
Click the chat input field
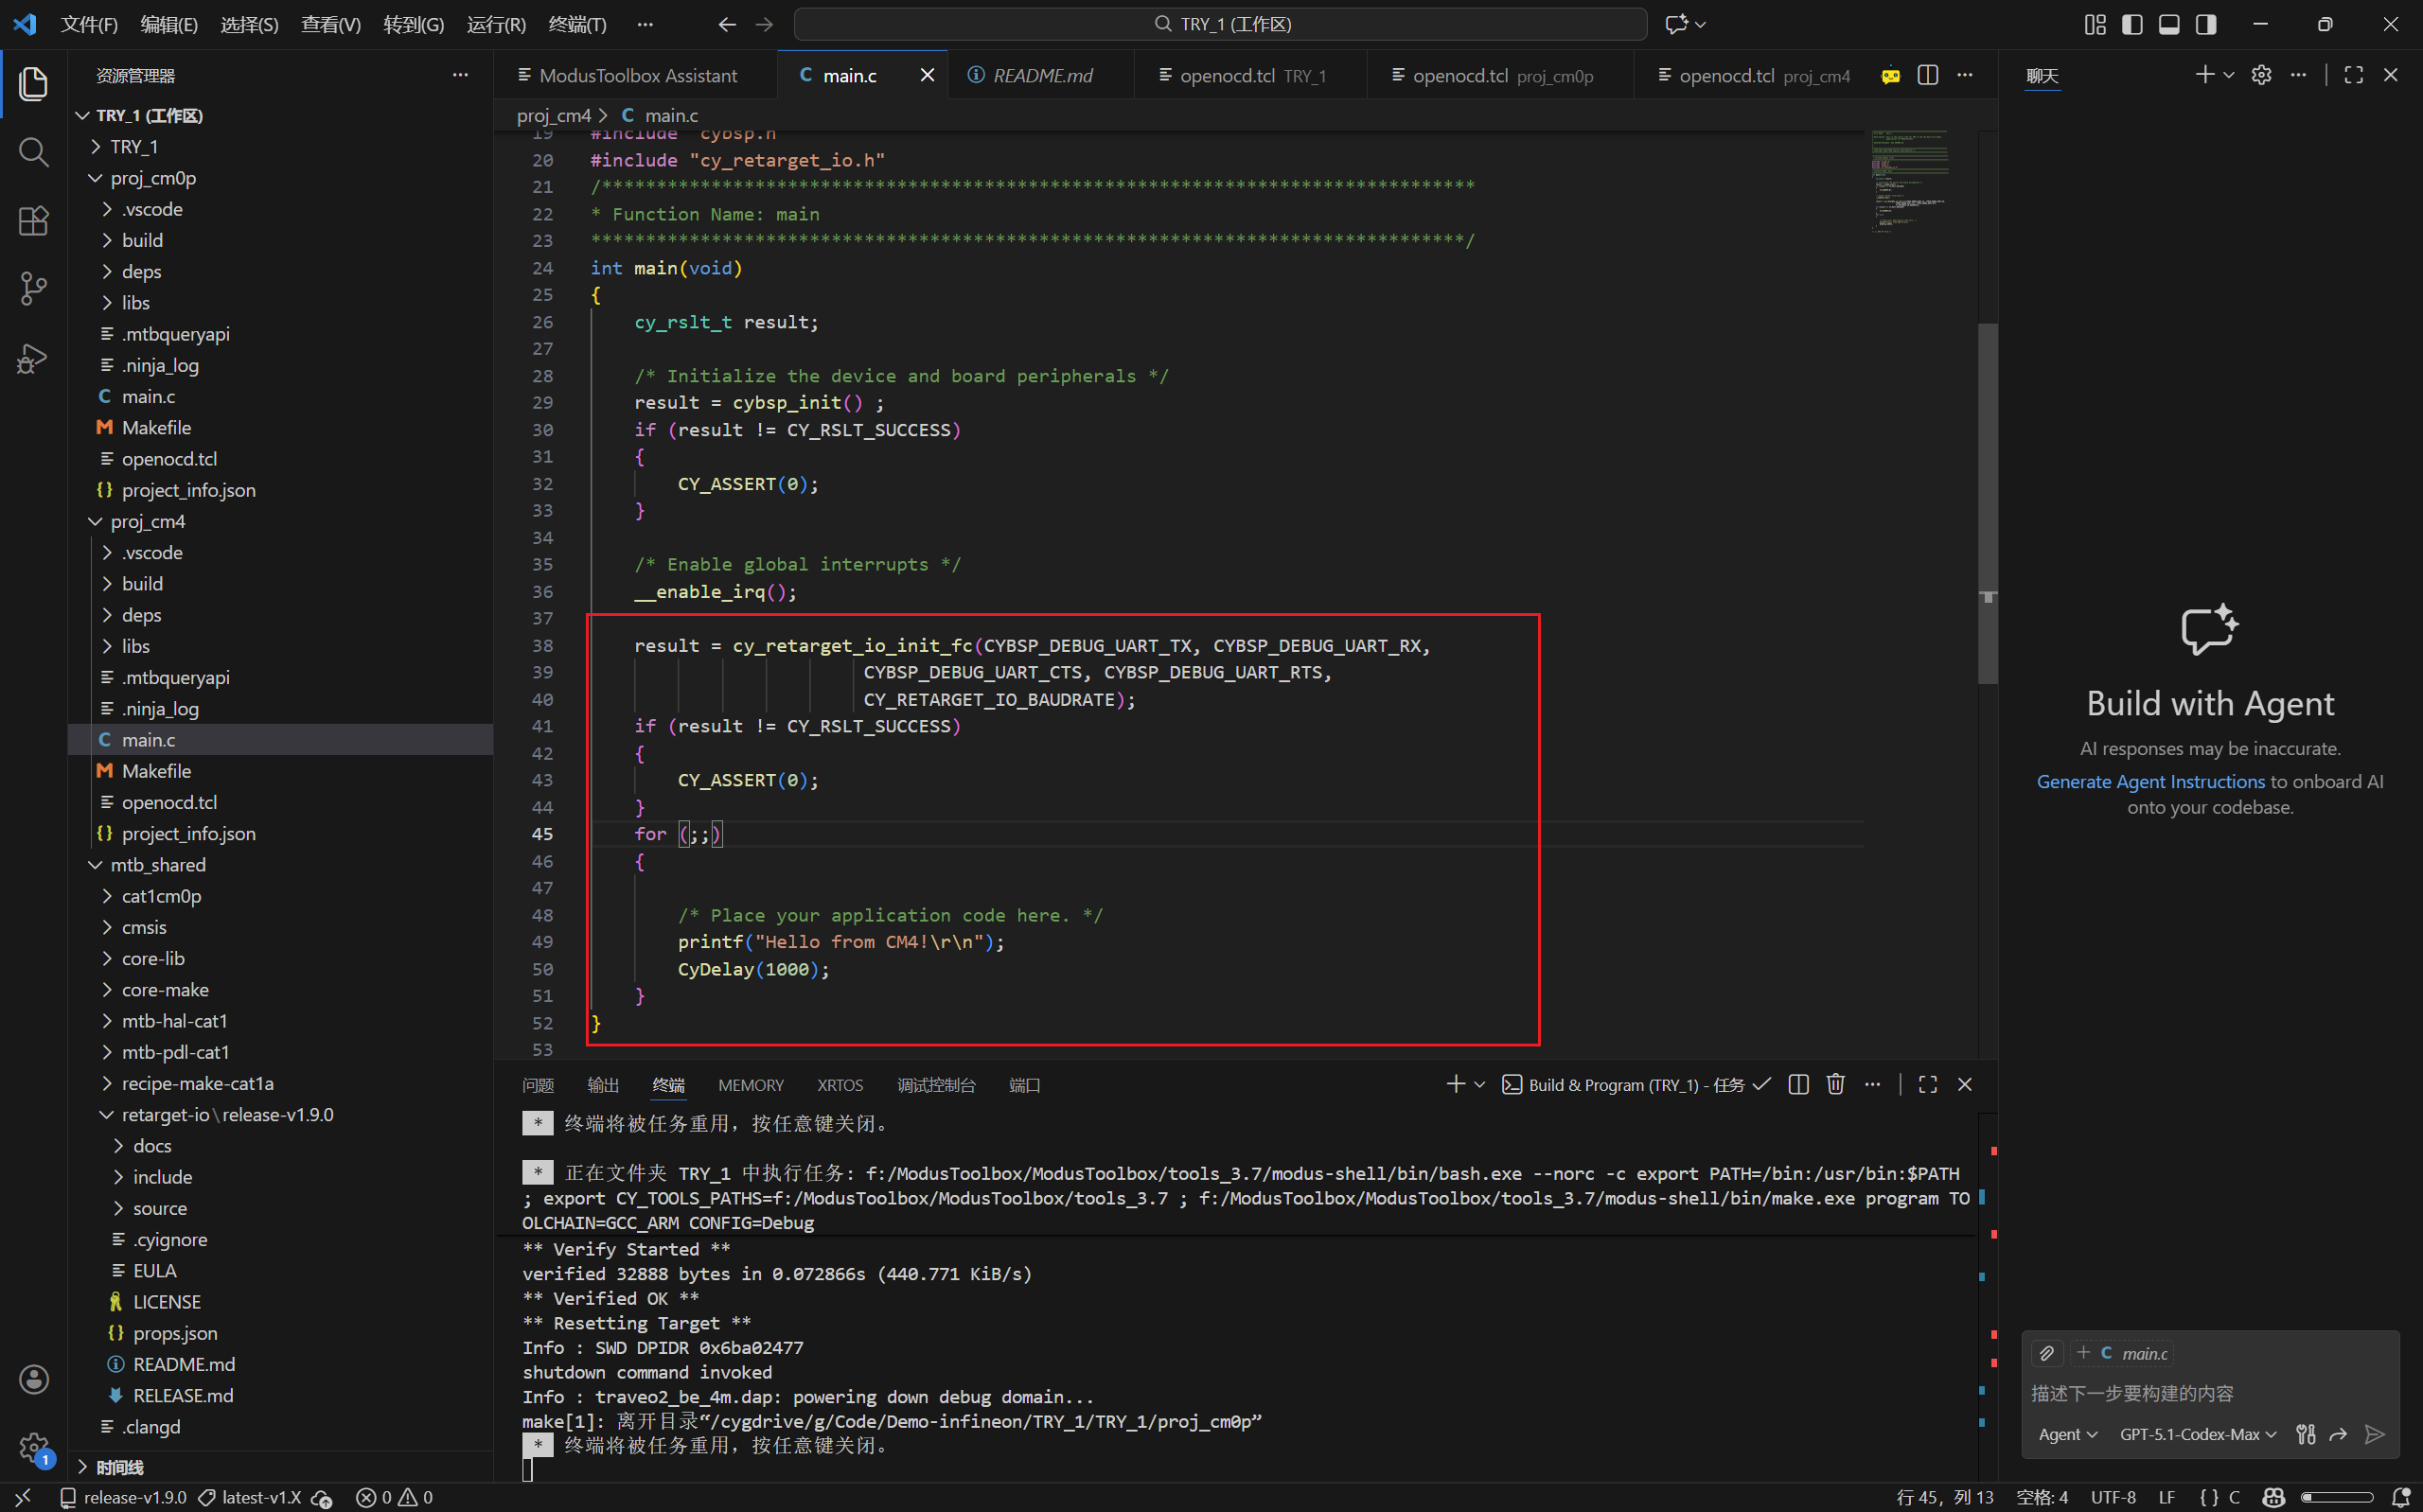2210,1393
